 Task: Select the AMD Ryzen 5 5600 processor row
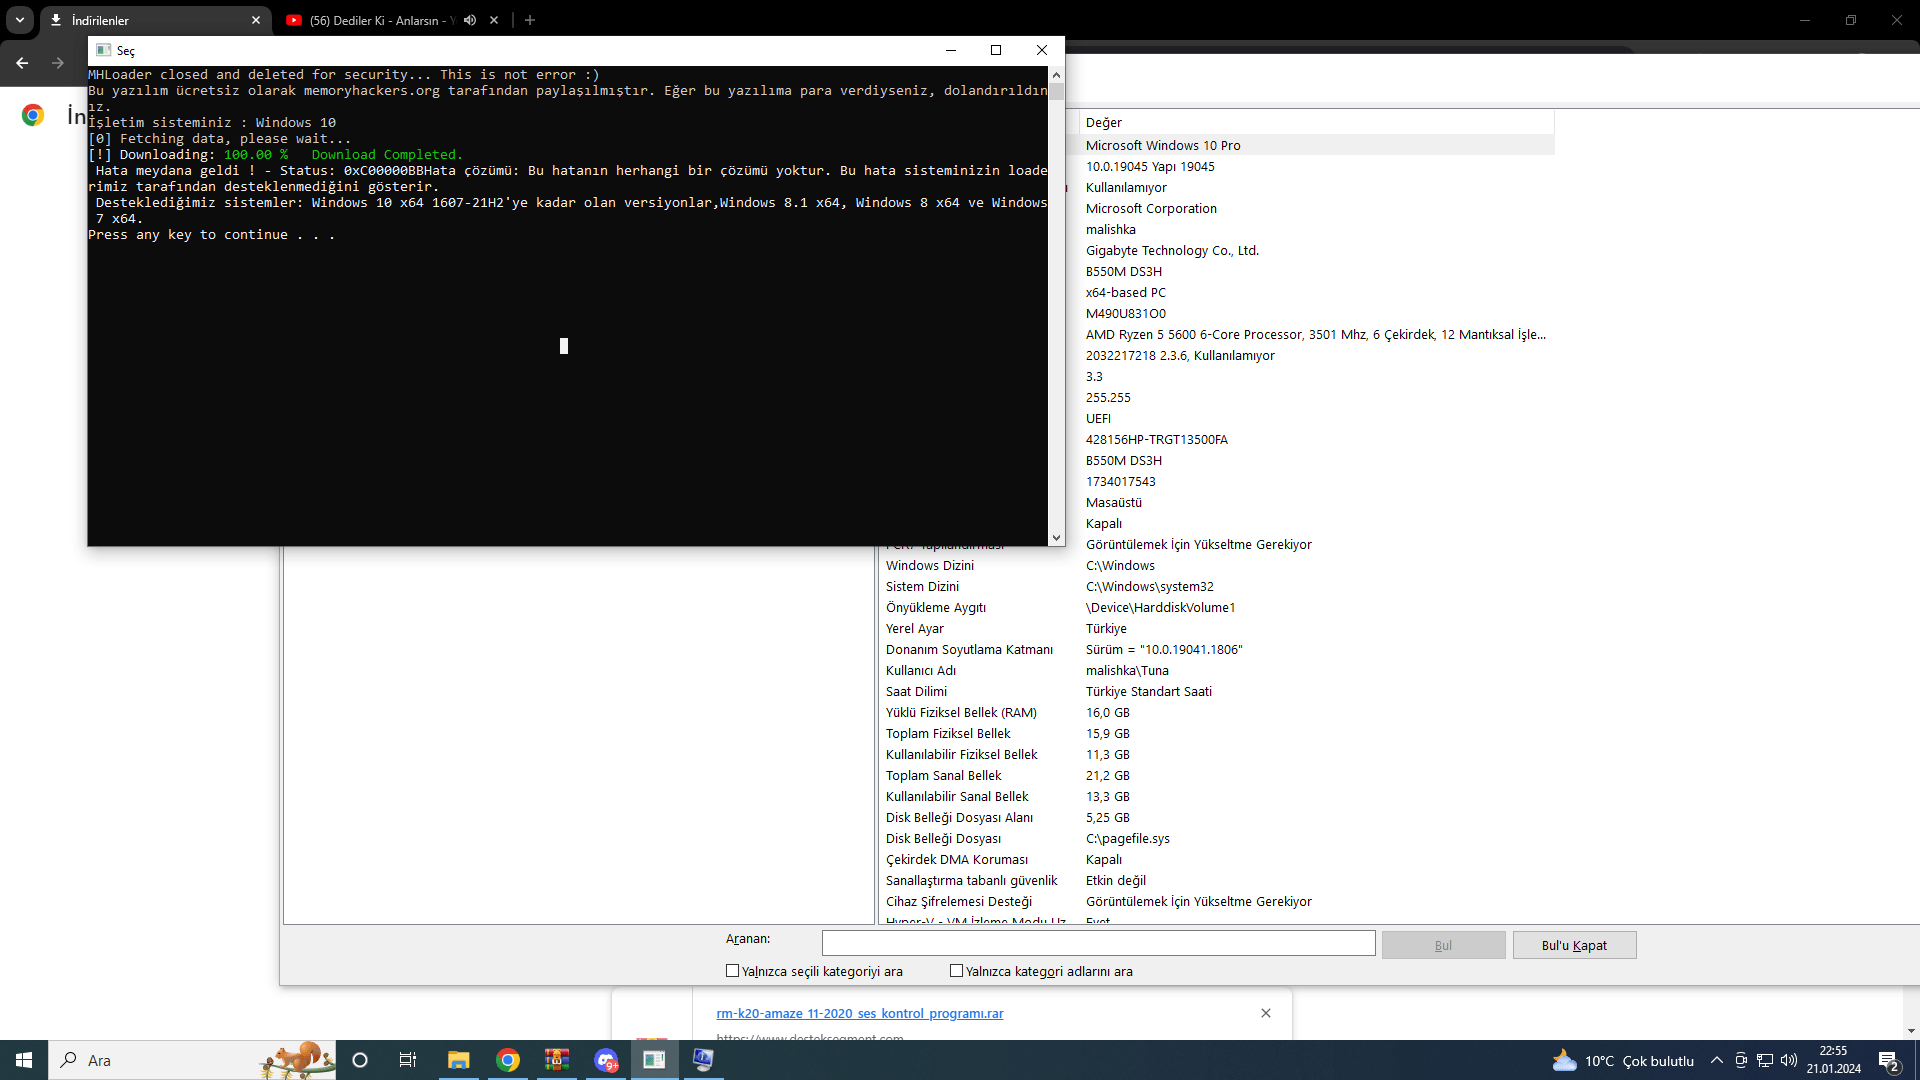pos(1315,334)
